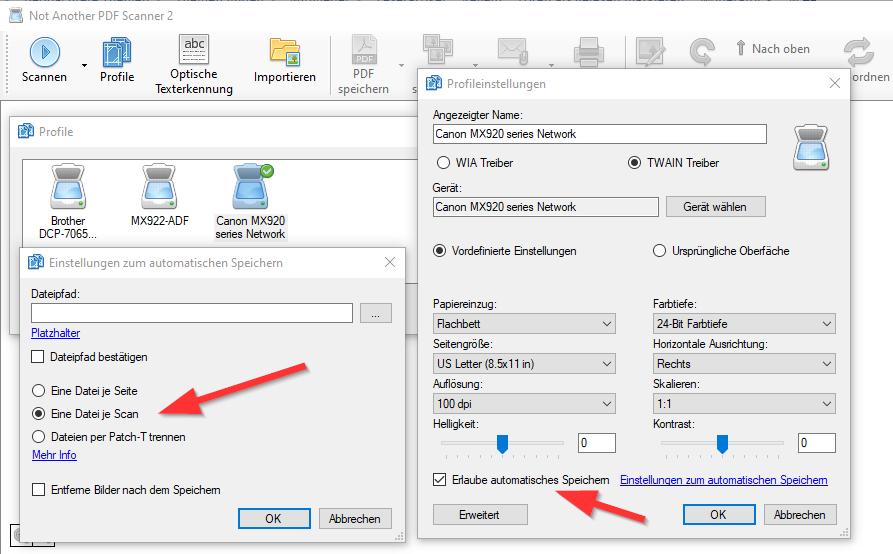Open Optische Texterkennung (OCR) settings
This screenshot has width=893, height=554.
pos(194,64)
